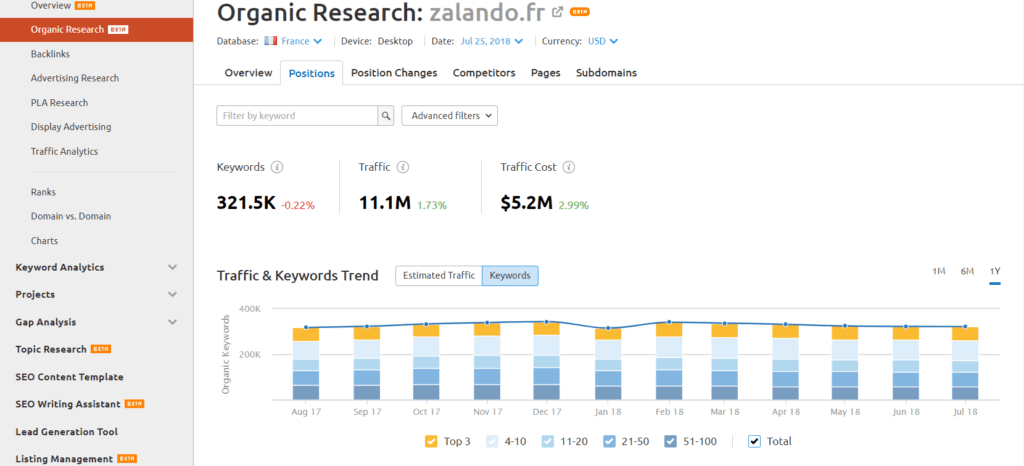Image resolution: width=1024 pixels, height=466 pixels.
Task: Click the $5.2M traffic cost value
Action: (526, 204)
